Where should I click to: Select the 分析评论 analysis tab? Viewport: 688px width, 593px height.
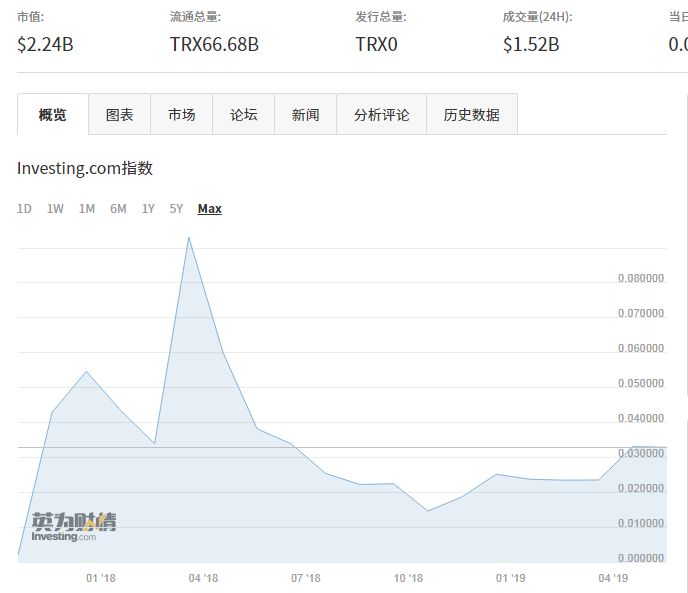tap(381, 115)
